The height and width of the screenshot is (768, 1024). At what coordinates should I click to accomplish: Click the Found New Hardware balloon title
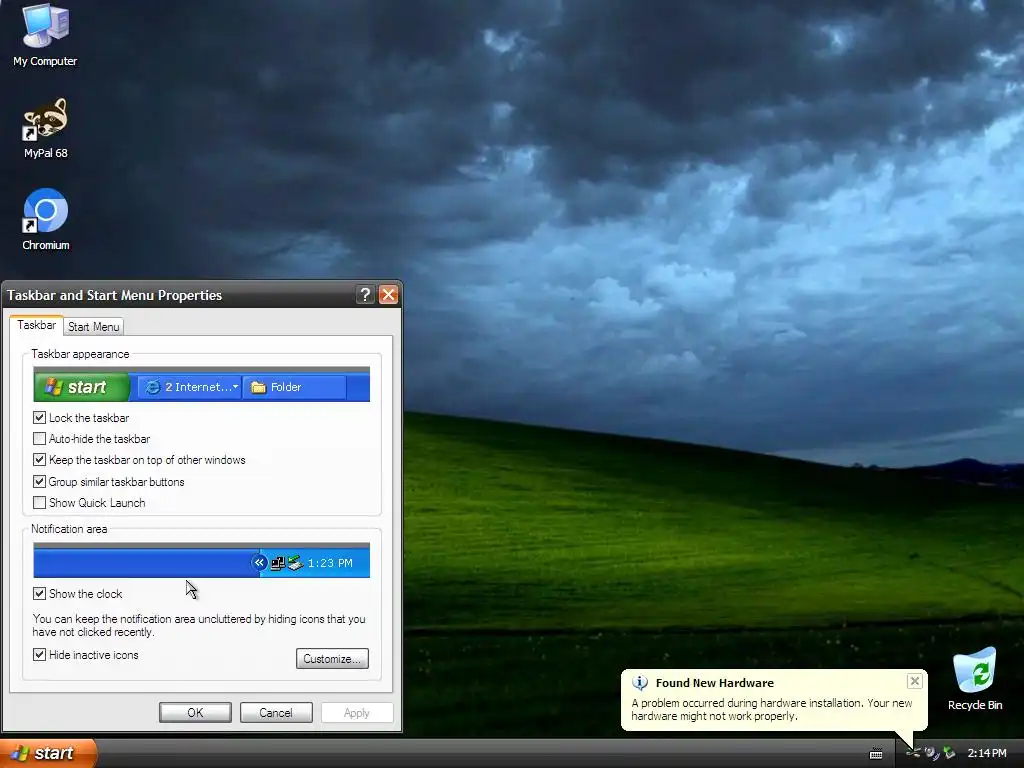click(x=714, y=683)
